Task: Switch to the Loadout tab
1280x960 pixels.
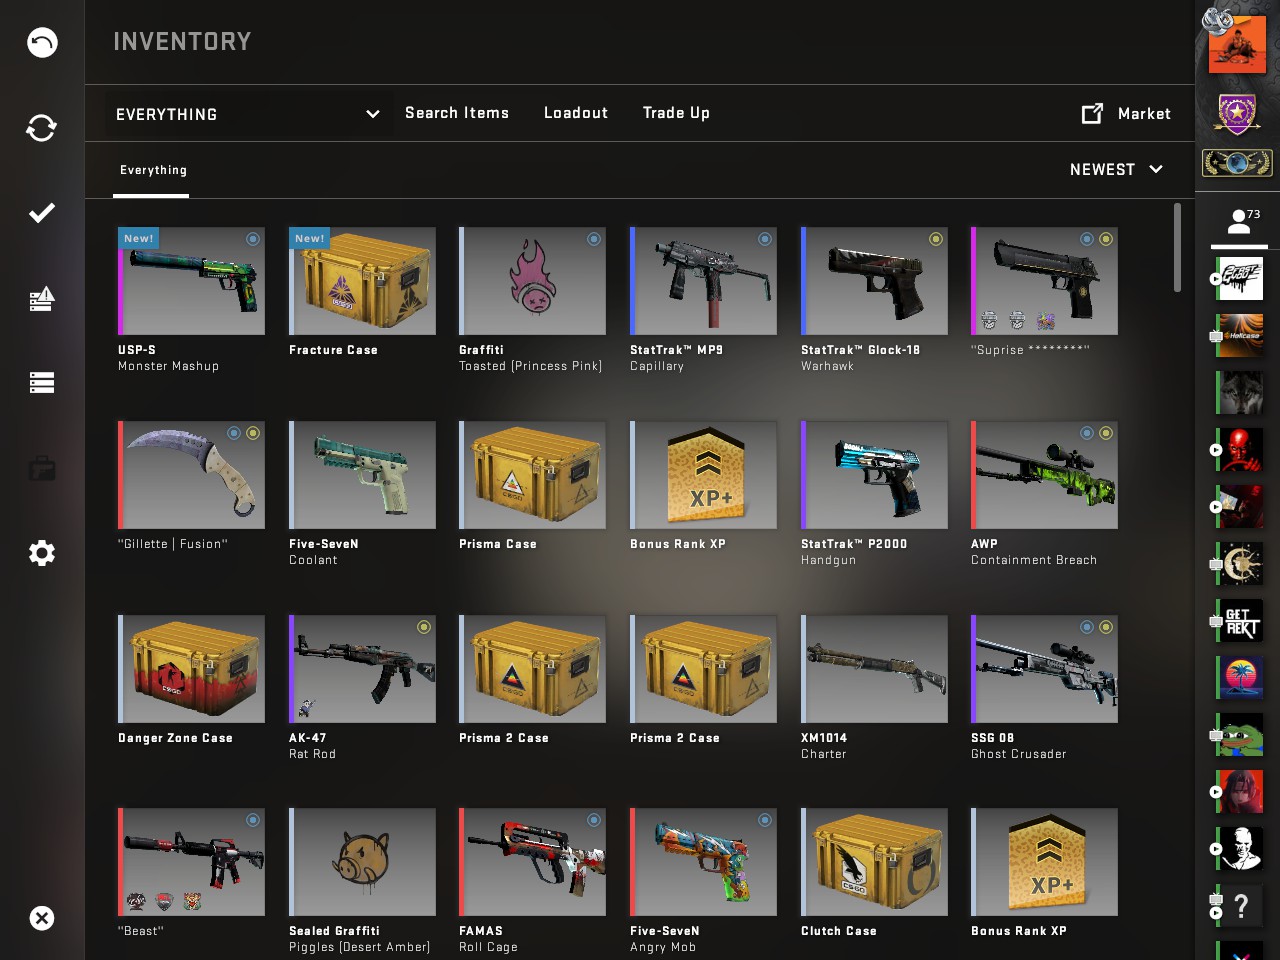Action: (x=576, y=113)
